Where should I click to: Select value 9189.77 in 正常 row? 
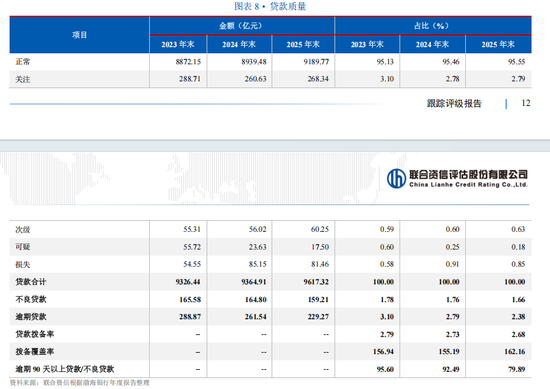(316, 62)
